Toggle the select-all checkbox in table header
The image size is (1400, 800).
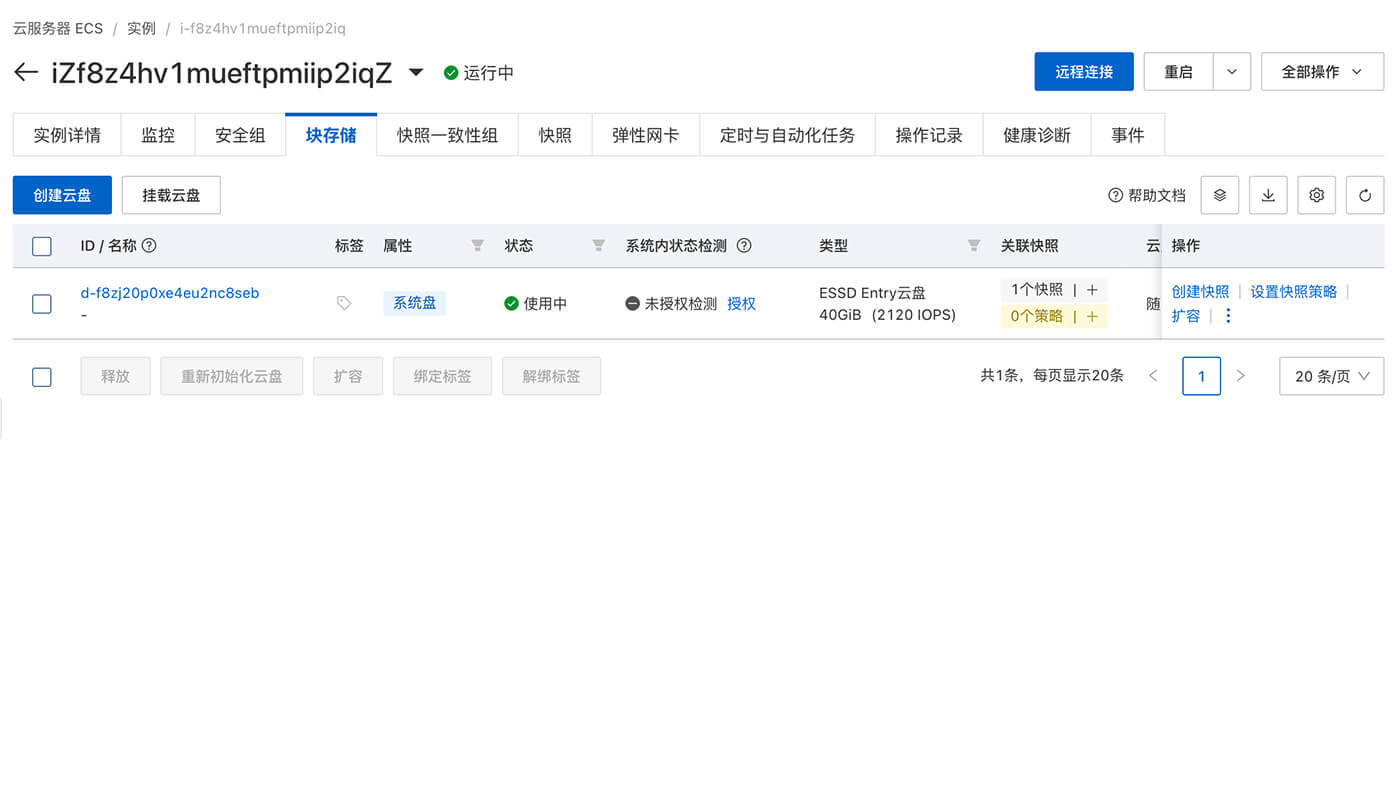click(42, 246)
